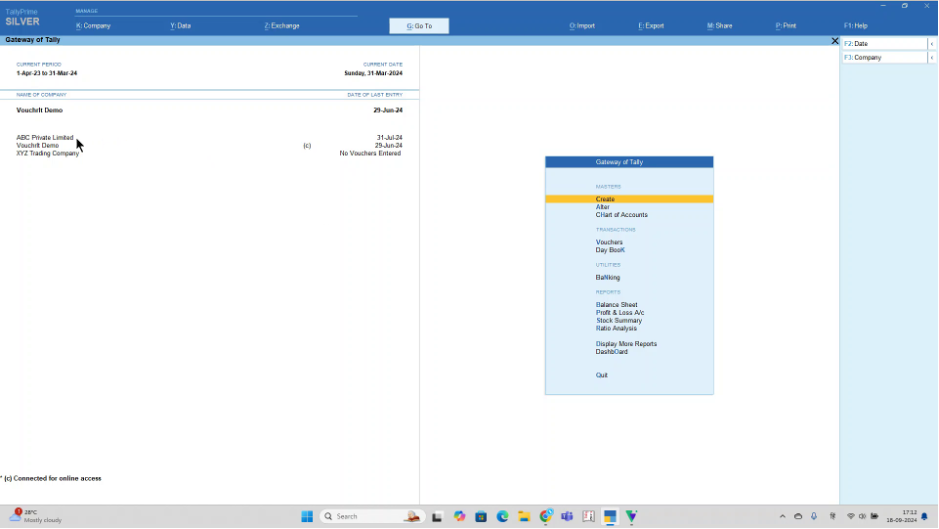This screenshot has width=939, height=529.
Task: Open the TallyPrime taskbar icon
Action: (610, 516)
